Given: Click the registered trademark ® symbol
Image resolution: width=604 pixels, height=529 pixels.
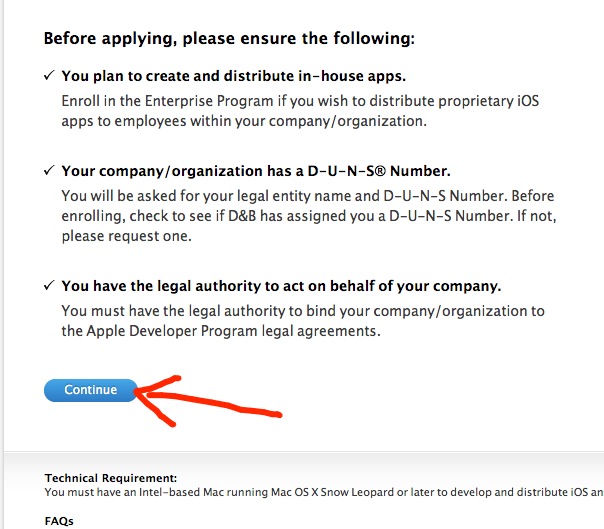Looking at the screenshot, I should tap(380, 171).
